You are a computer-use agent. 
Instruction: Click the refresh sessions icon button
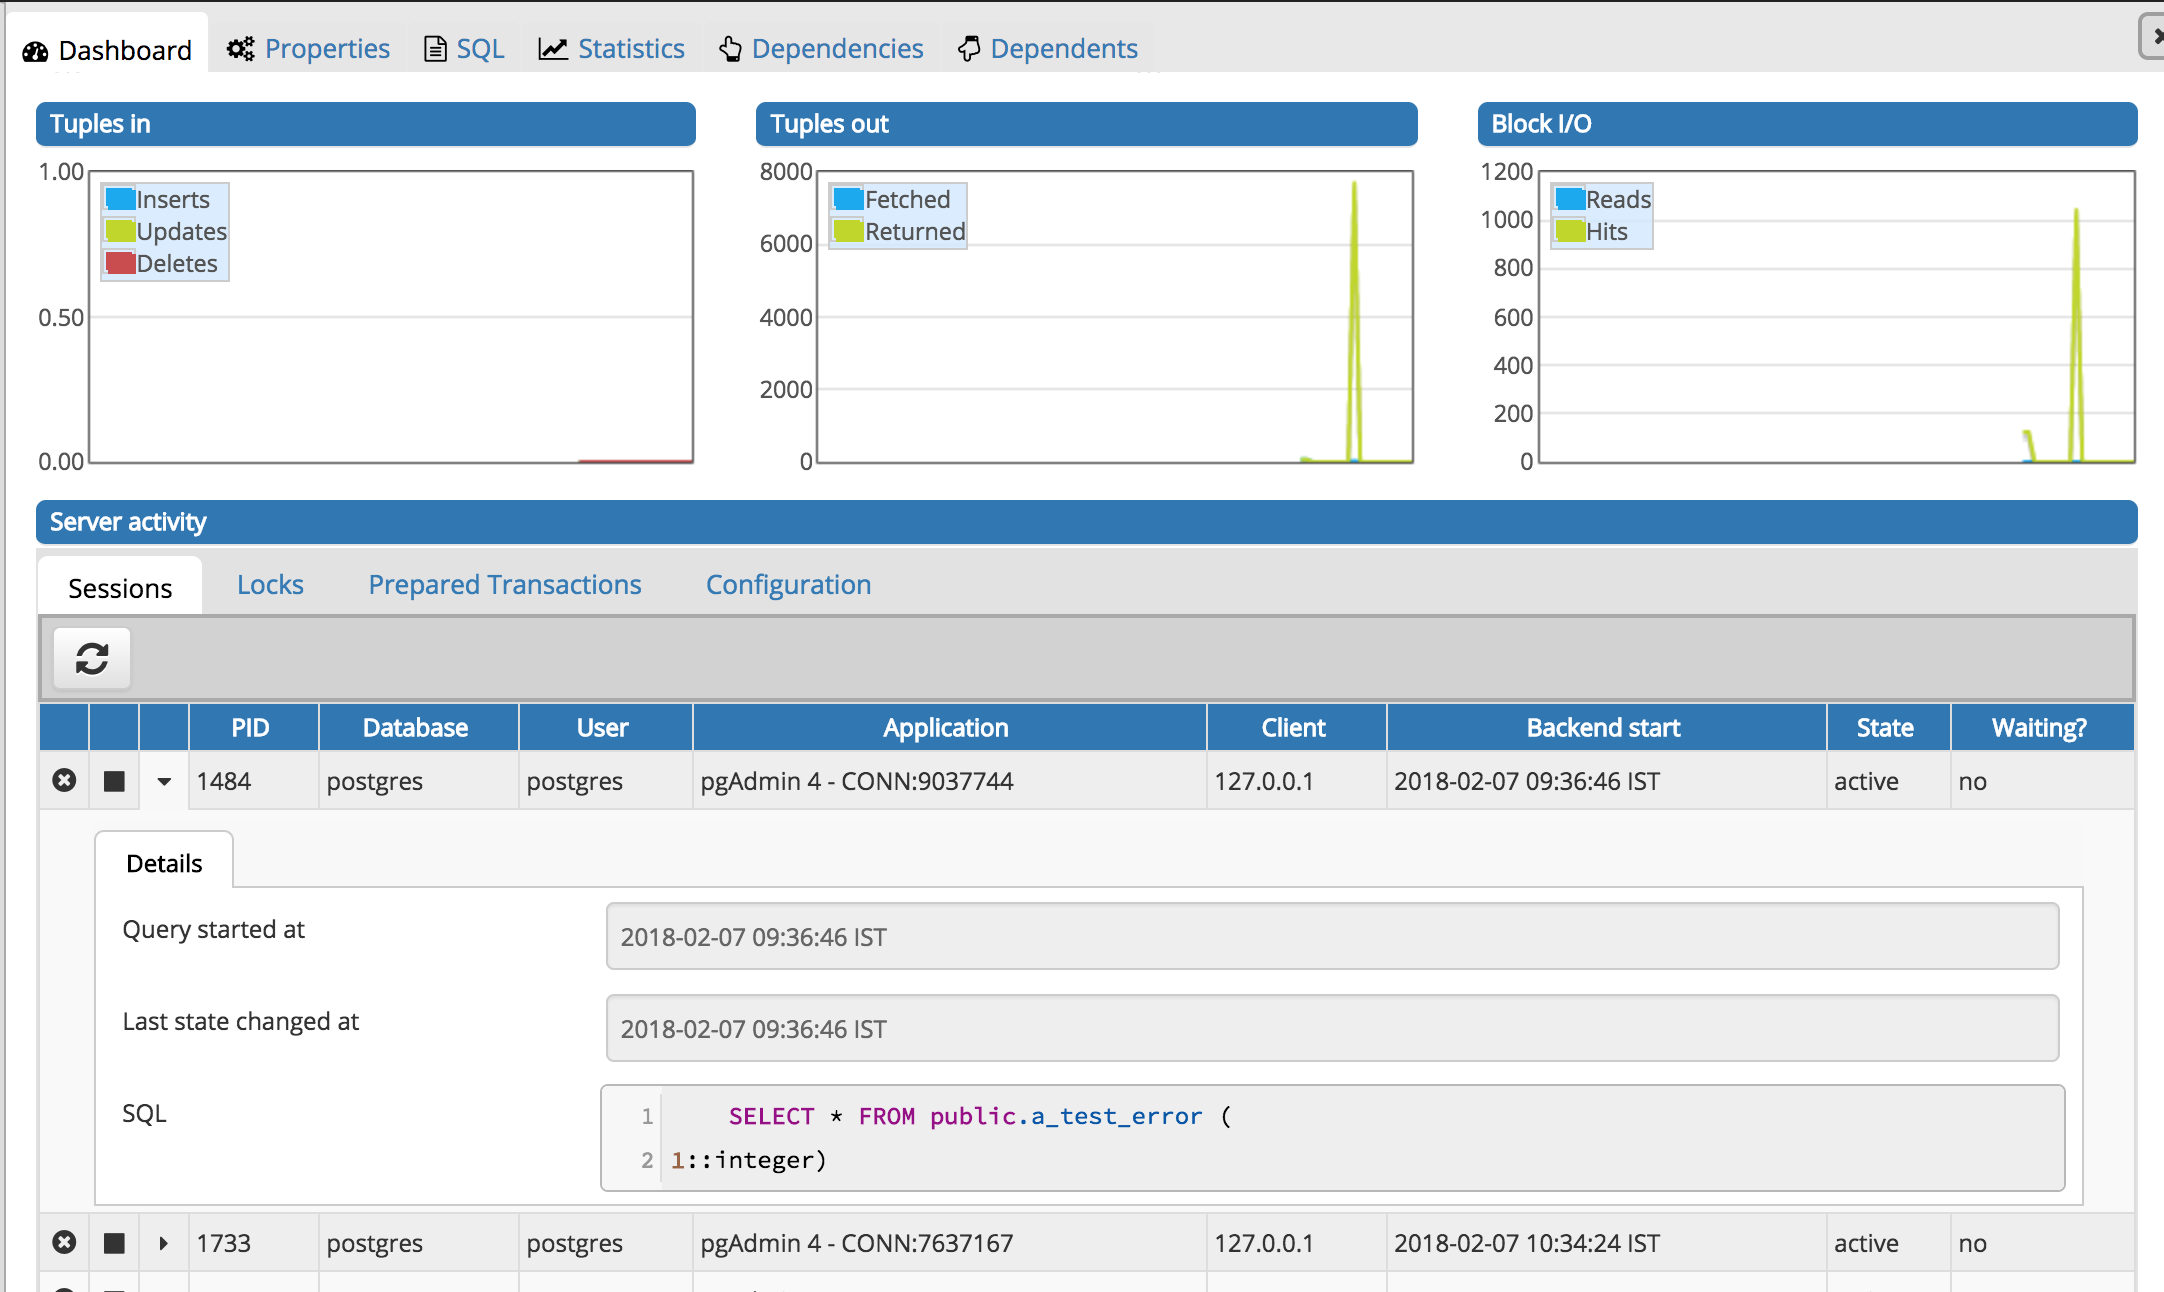pos(92,659)
